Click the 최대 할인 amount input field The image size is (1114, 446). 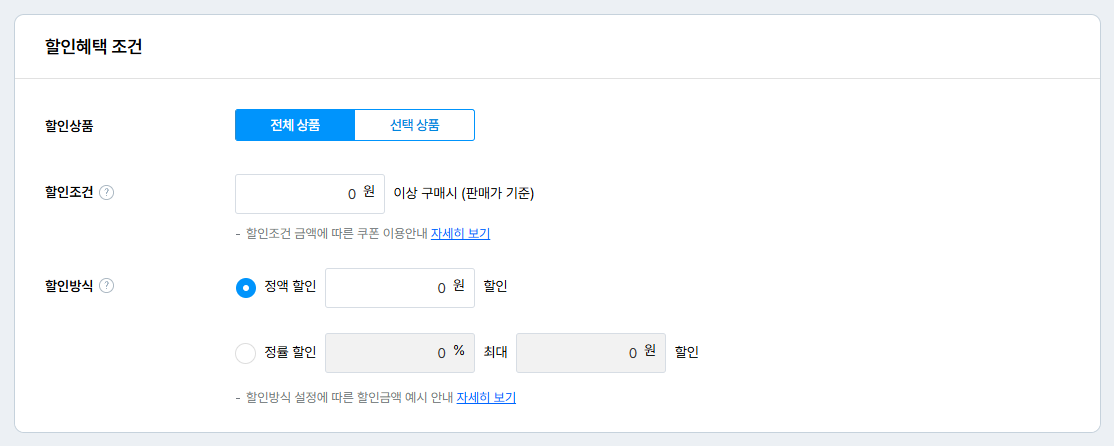(580, 353)
